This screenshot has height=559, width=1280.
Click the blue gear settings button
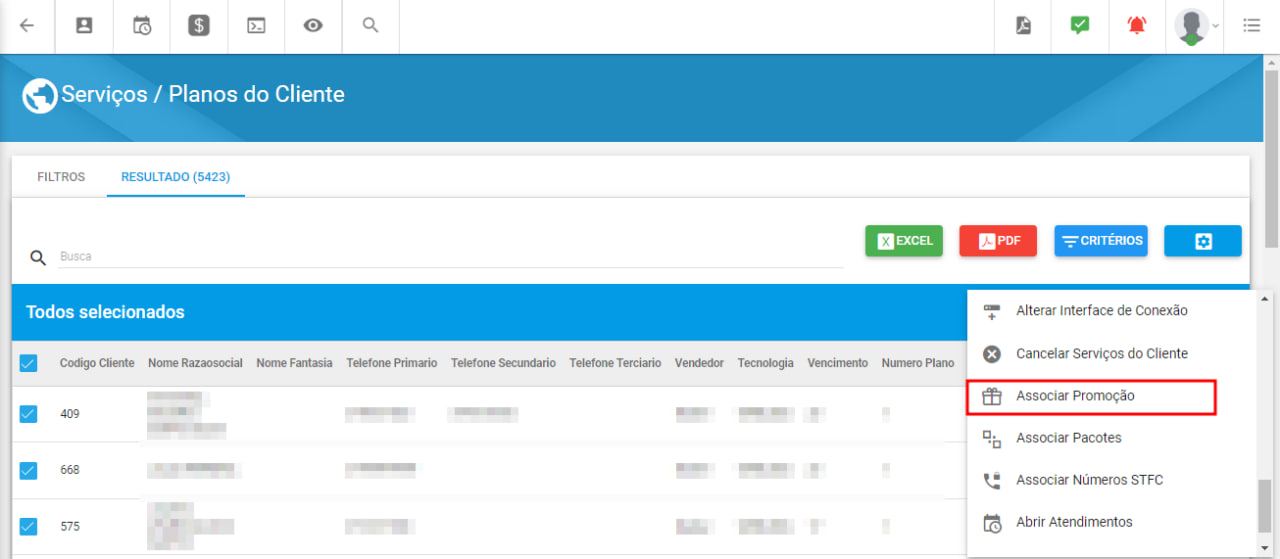click(1203, 241)
